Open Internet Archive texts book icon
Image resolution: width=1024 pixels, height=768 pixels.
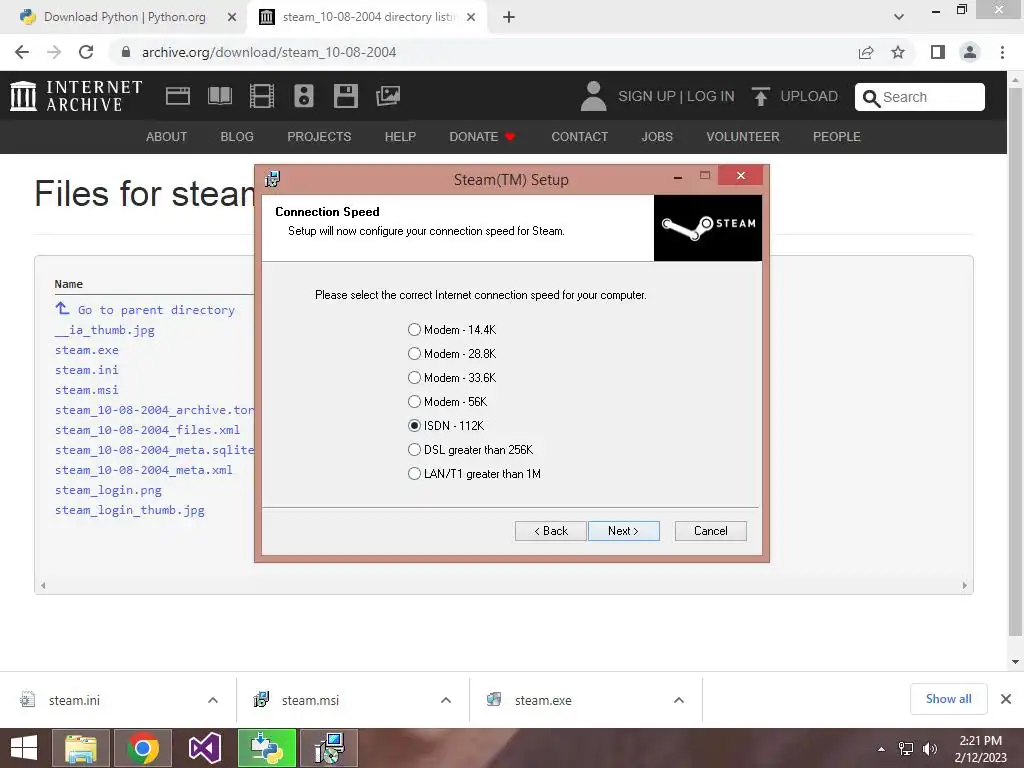220,96
